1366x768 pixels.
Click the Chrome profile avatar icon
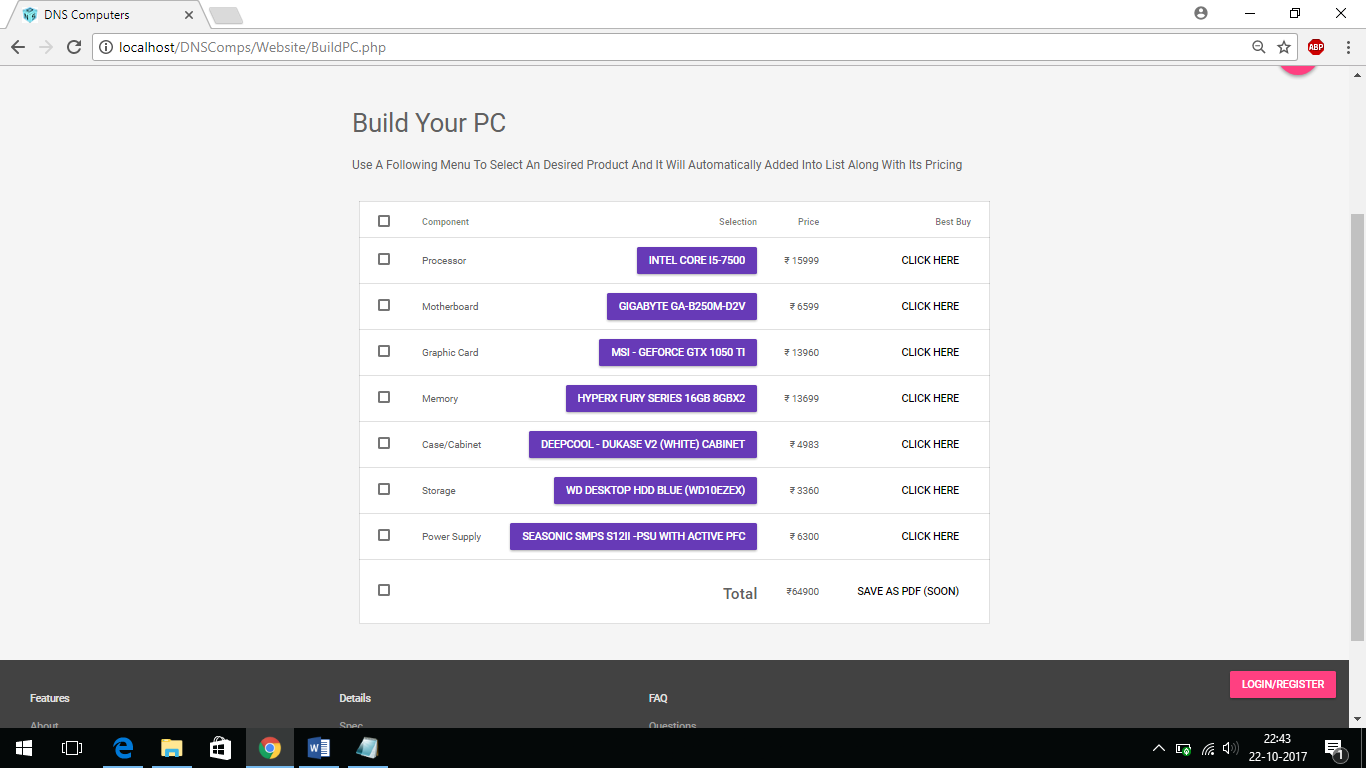pyautogui.click(x=1201, y=13)
